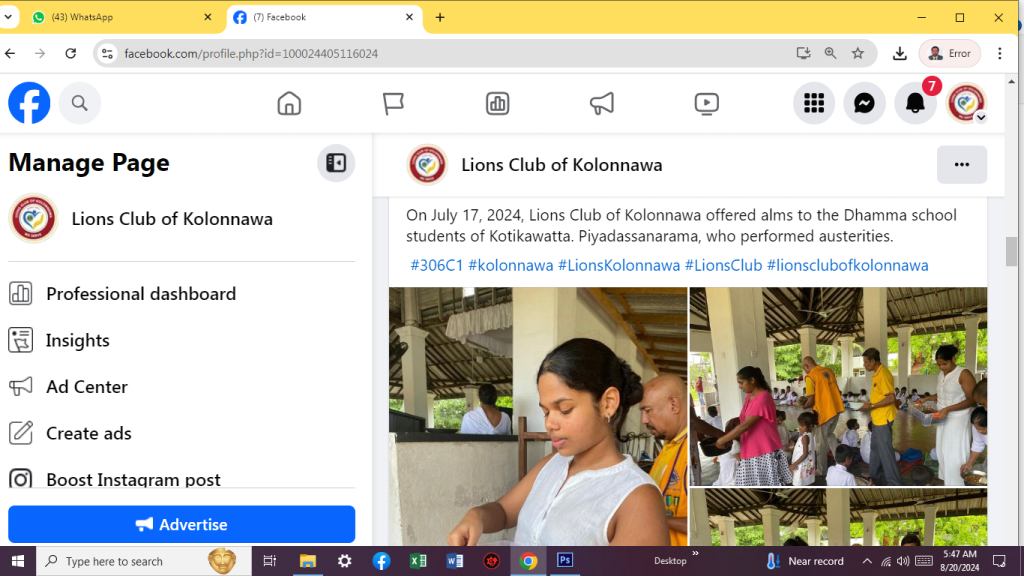Image resolution: width=1024 pixels, height=576 pixels.
Task: Follow the #306C1 hashtag
Action: click(x=436, y=265)
